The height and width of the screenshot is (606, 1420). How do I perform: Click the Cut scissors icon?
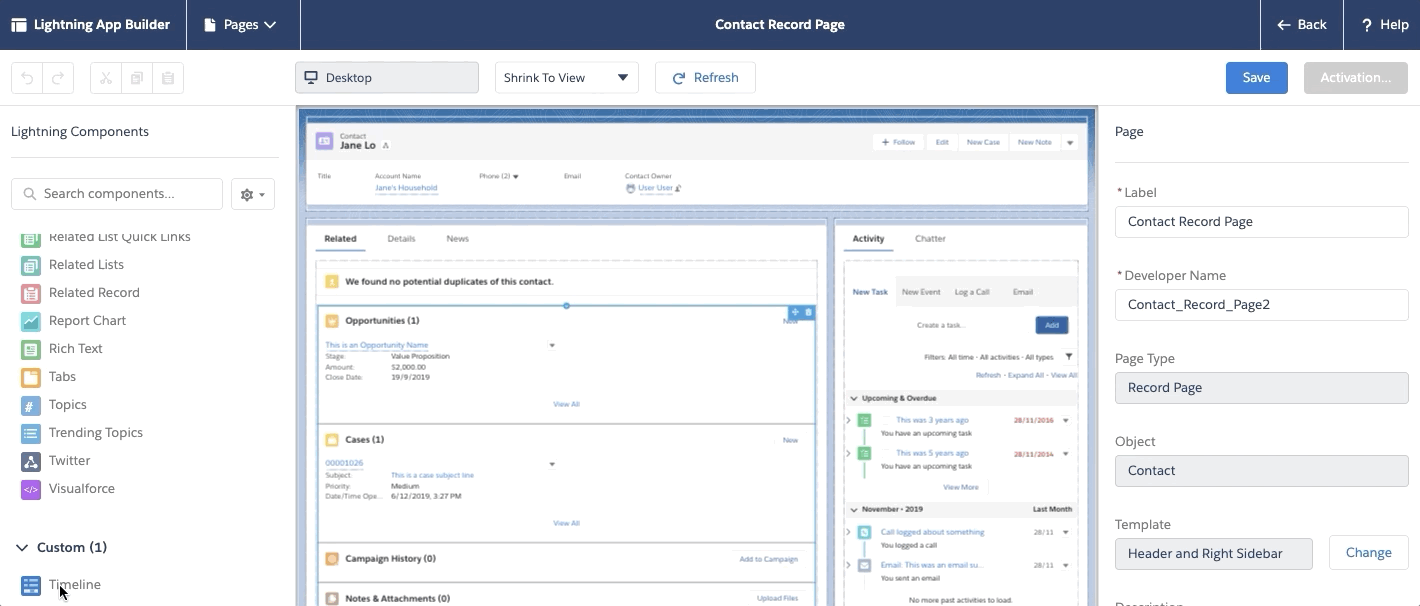(106, 78)
